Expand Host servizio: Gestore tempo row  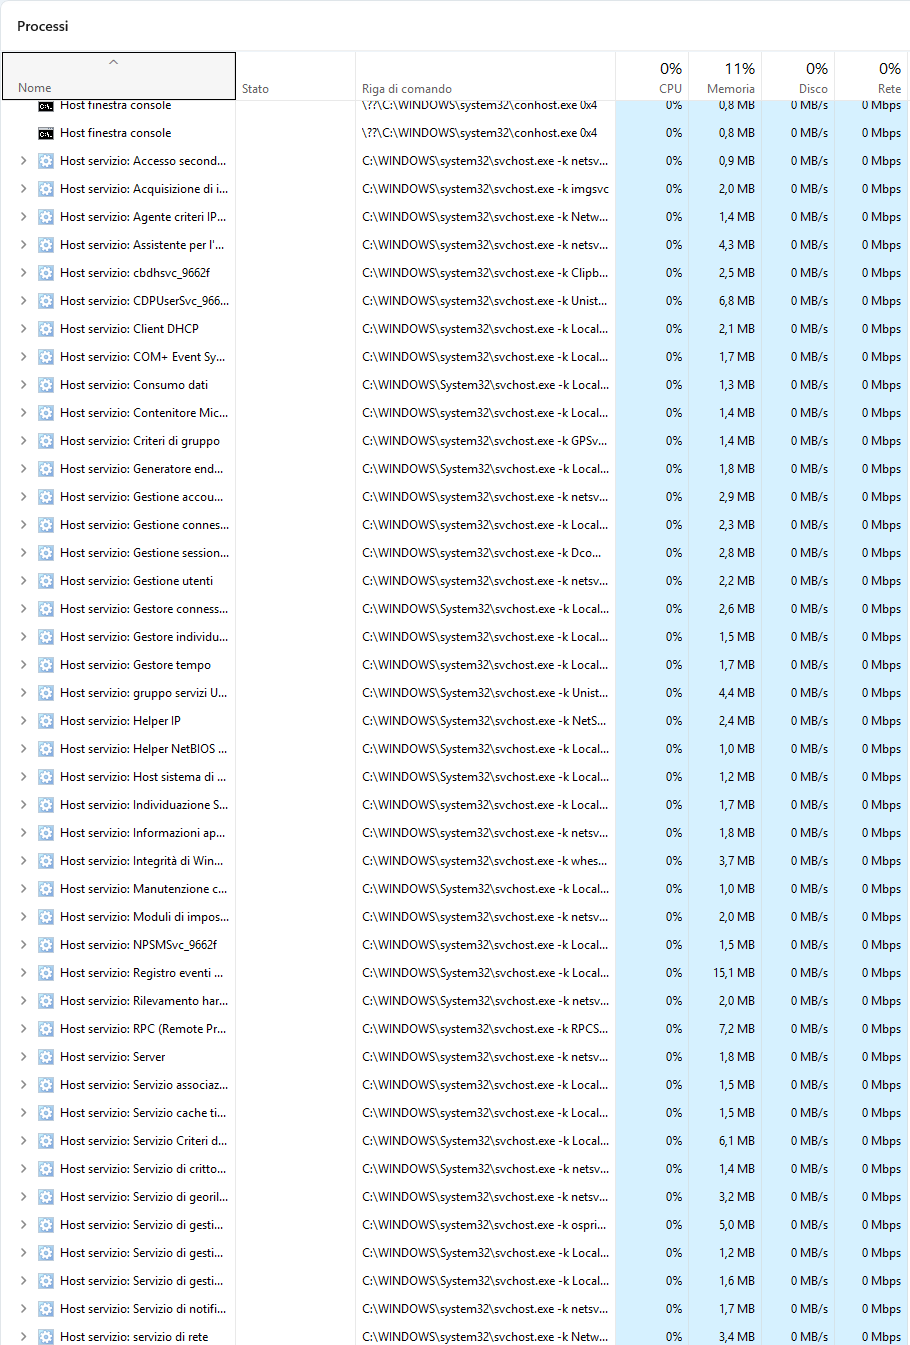pos(24,664)
